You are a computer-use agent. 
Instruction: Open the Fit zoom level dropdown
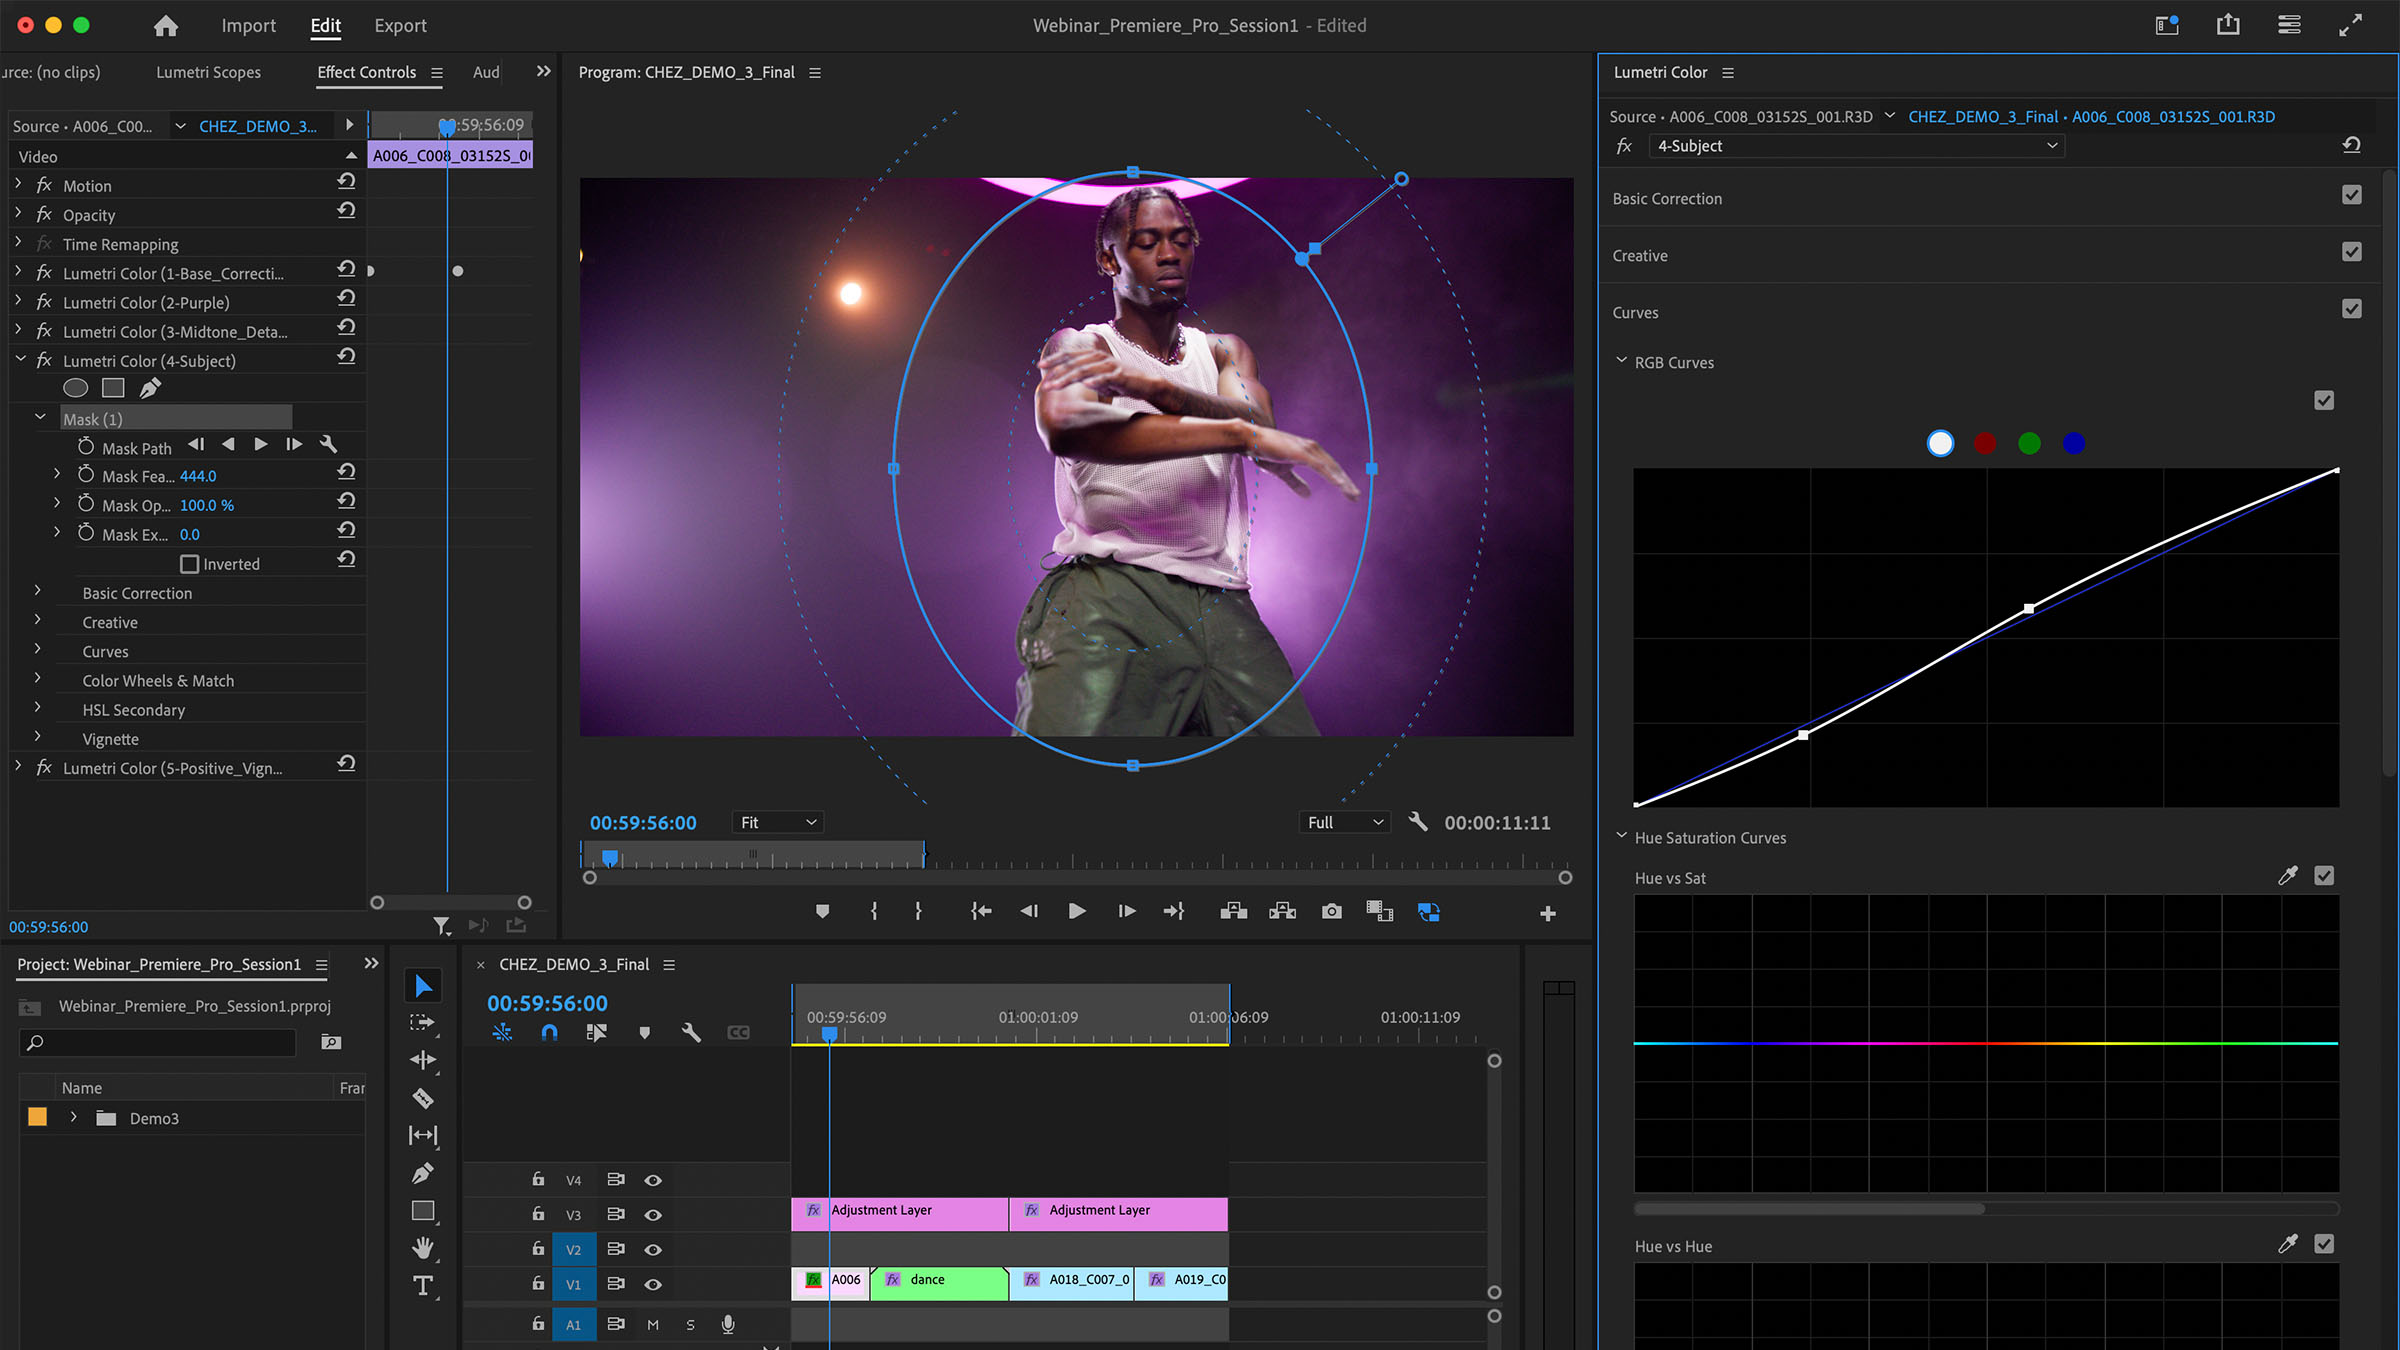(778, 822)
